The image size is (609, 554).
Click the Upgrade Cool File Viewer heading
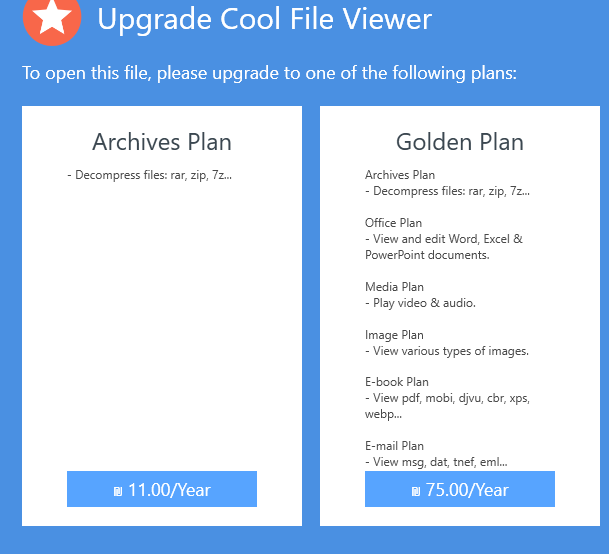click(264, 18)
